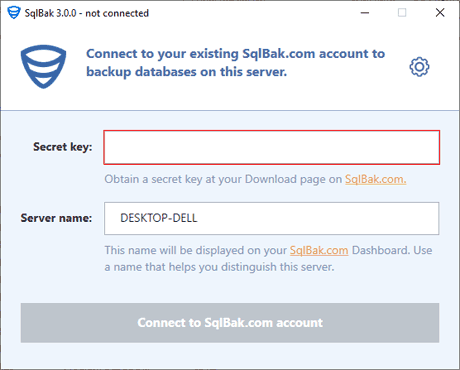This screenshot has height=370, width=460.
Task: Click title text 'SqlBak 3.0.0 - not connected'
Action: tap(87, 13)
